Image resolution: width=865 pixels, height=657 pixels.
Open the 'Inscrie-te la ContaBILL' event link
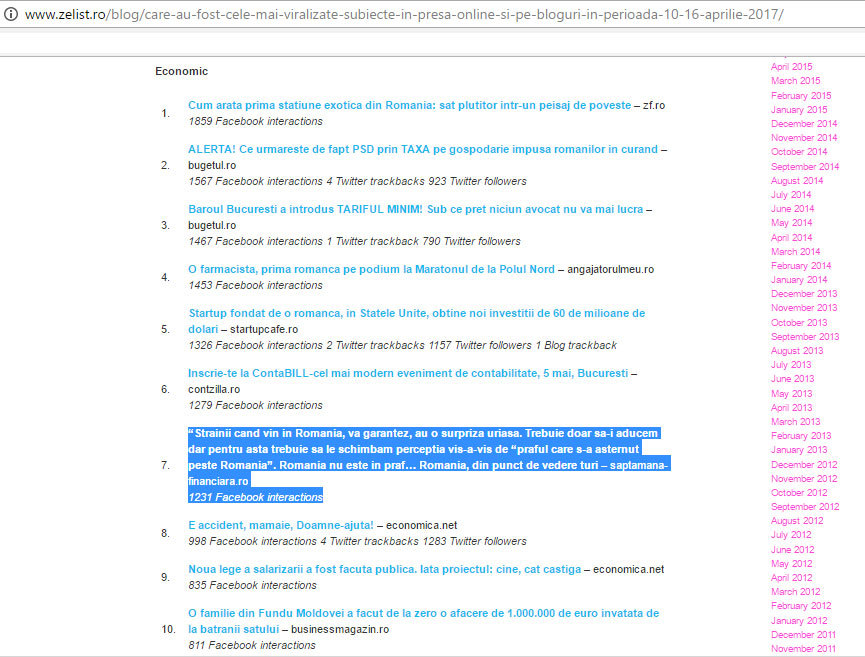407,373
